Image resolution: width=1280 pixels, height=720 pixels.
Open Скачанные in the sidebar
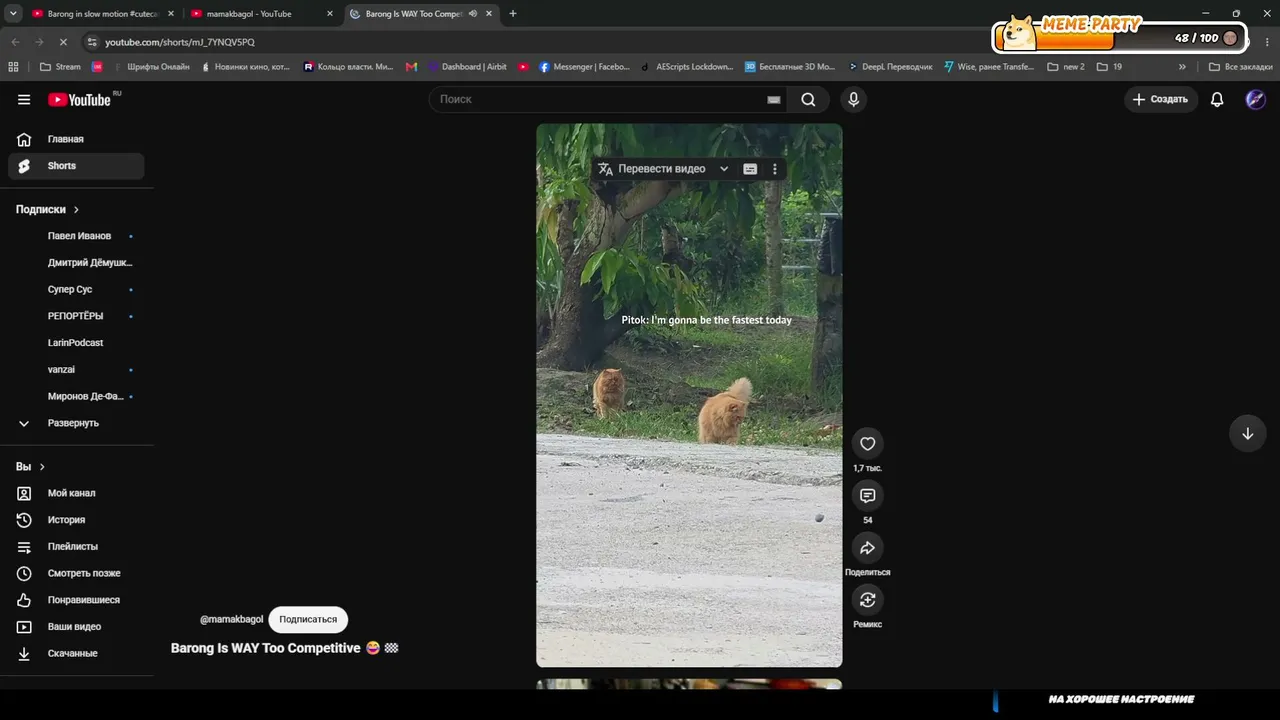tap(76, 653)
